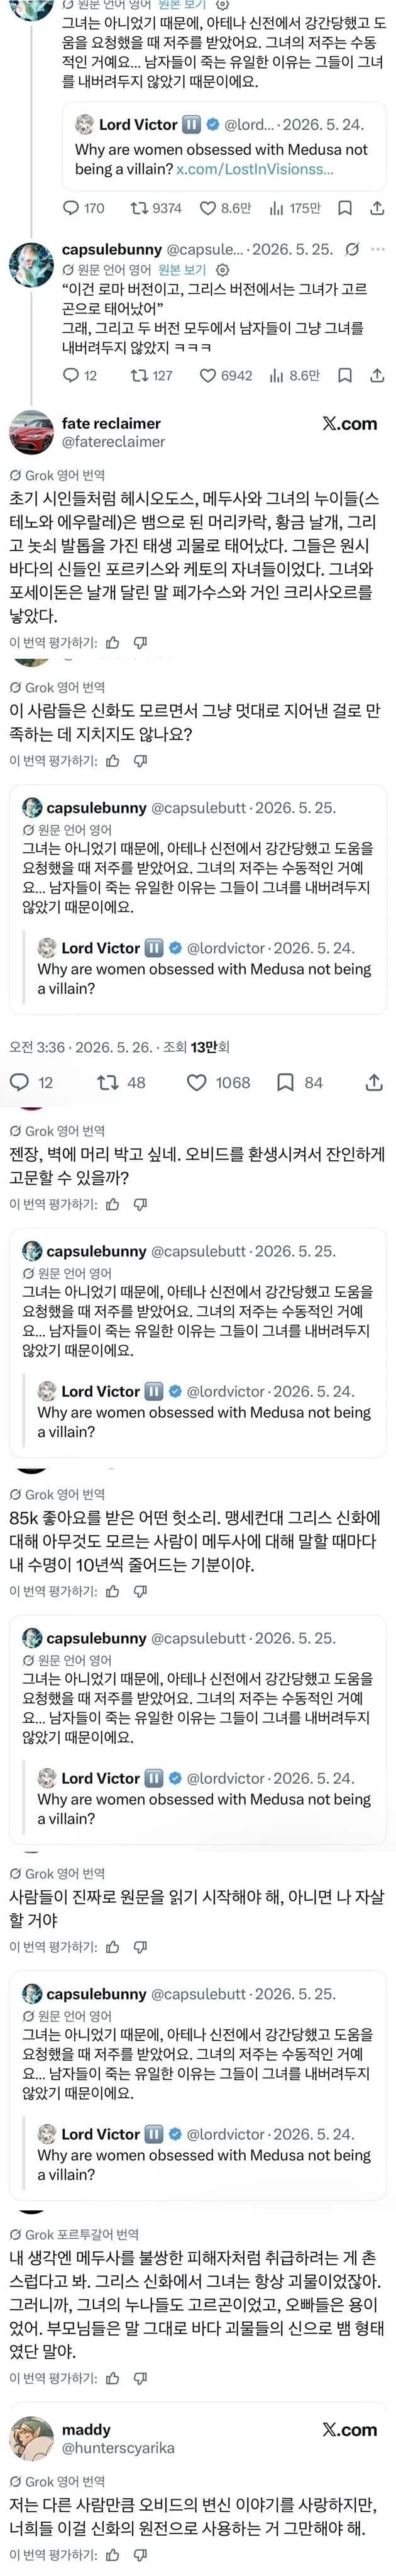The height and width of the screenshot is (2576, 396).
Task: Click the retweet icon showing 48
Action: tap(121, 1082)
